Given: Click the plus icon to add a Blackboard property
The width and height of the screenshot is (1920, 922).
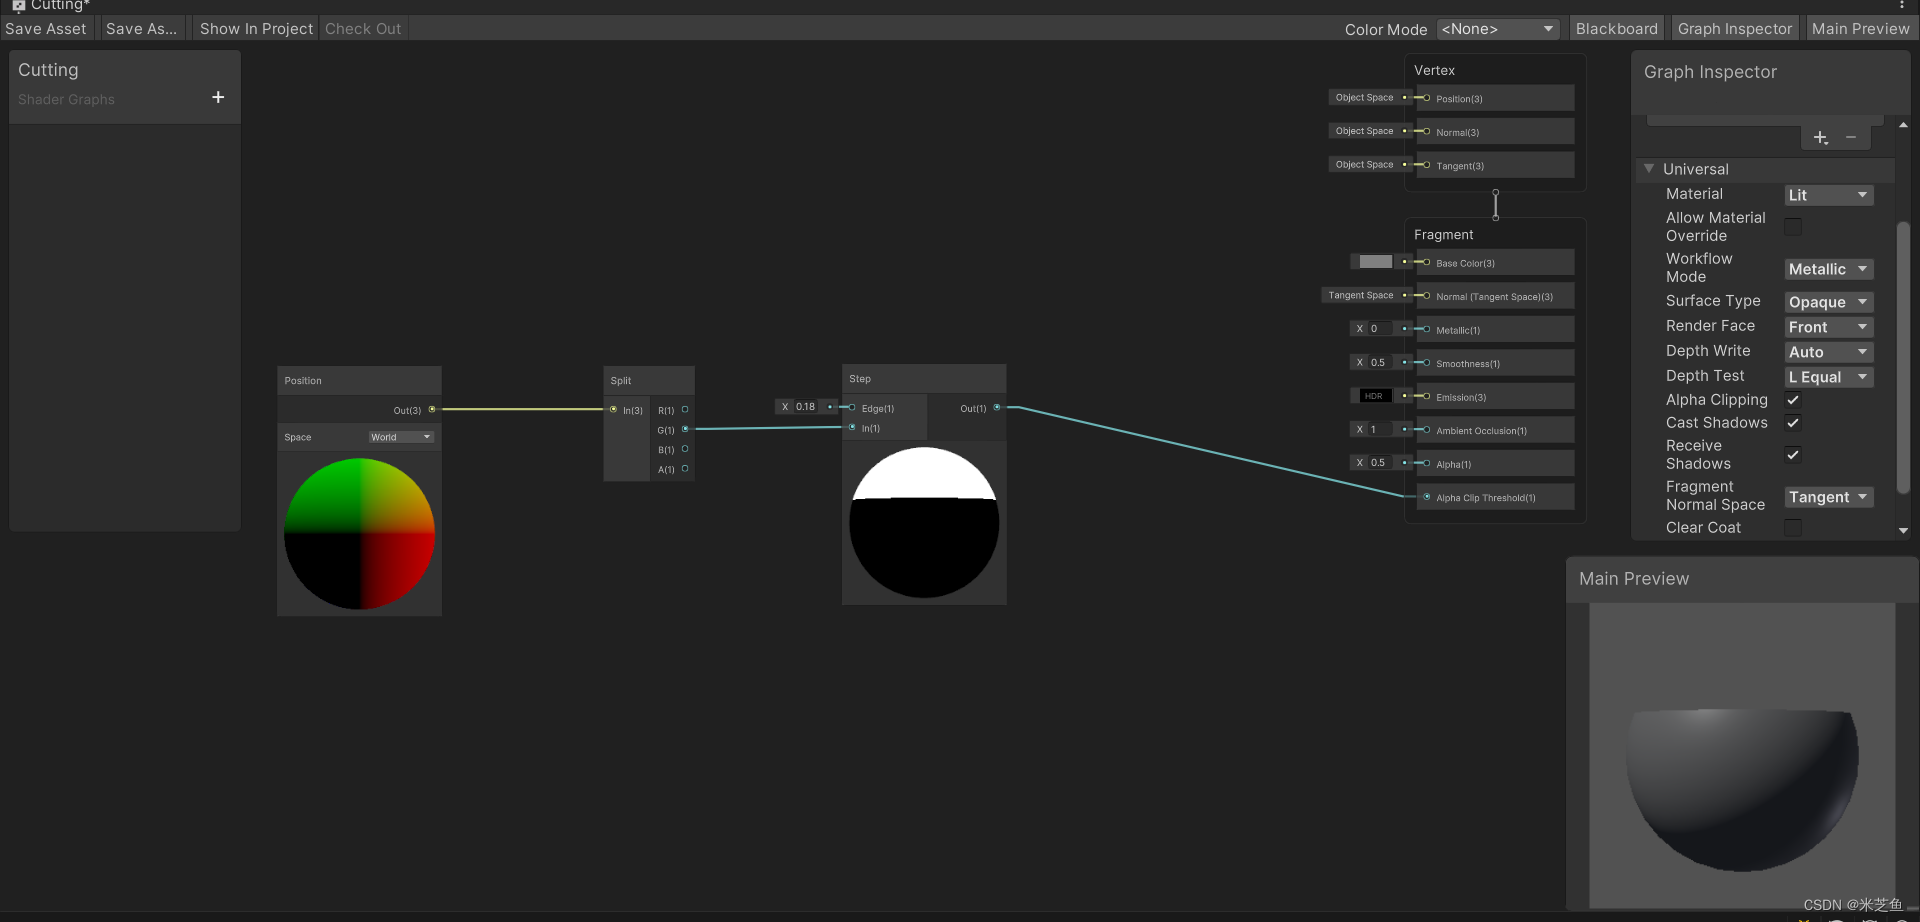Looking at the screenshot, I should [218, 97].
